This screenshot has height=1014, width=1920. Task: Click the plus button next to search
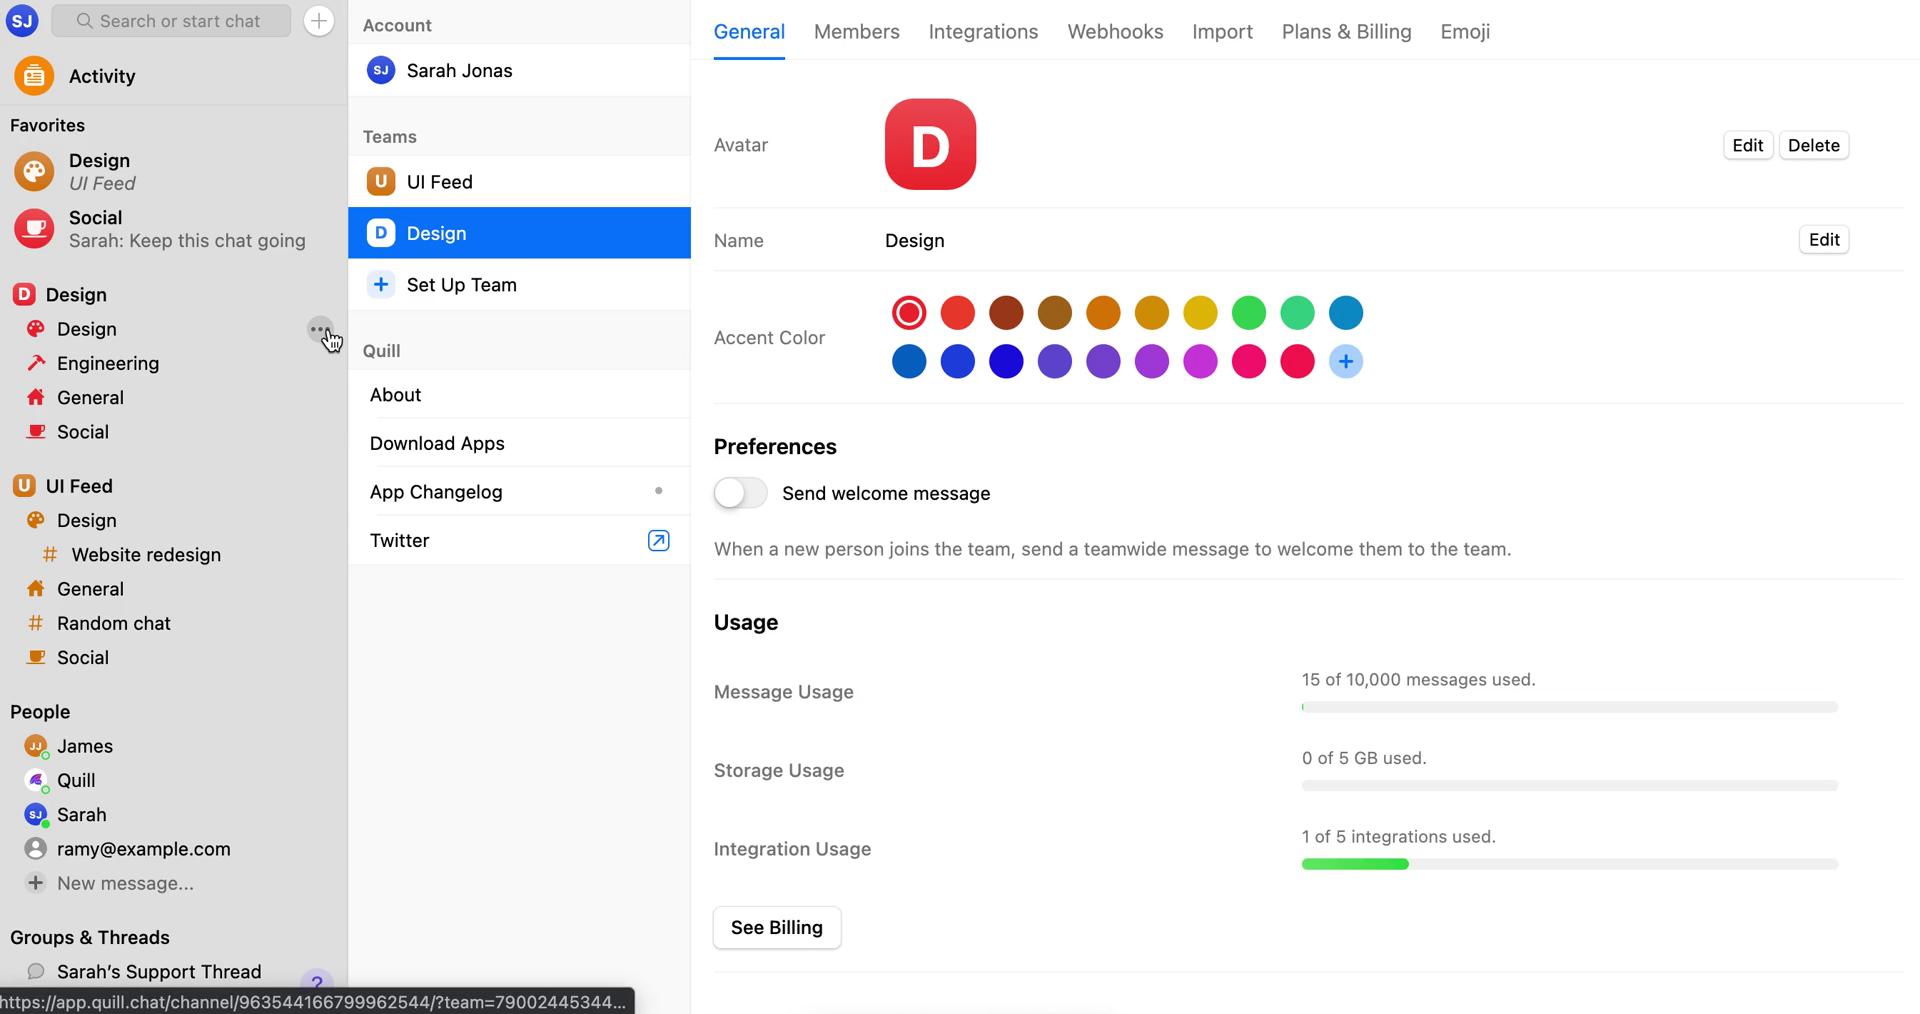click(x=318, y=20)
